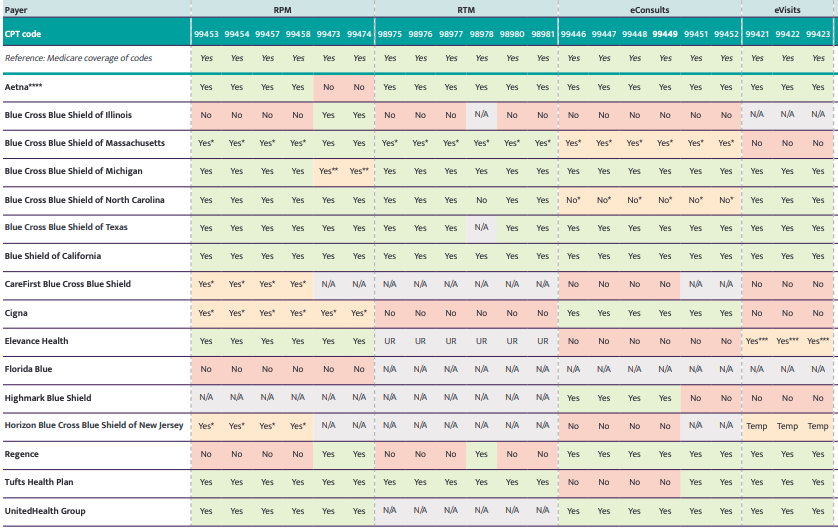This screenshot has height=532, width=838.
Task: Select the eVisits column group header
Action: pos(787,9)
